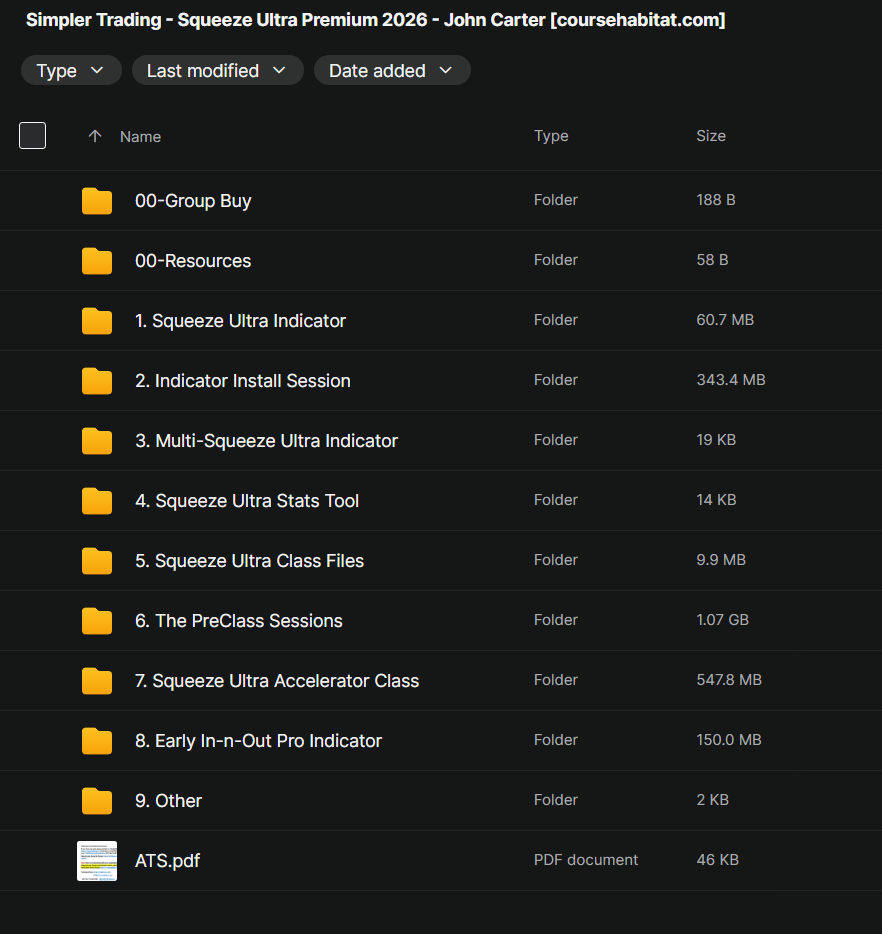Open the Last modified filter dropdown
882x934 pixels.
[x=218, y=70]
